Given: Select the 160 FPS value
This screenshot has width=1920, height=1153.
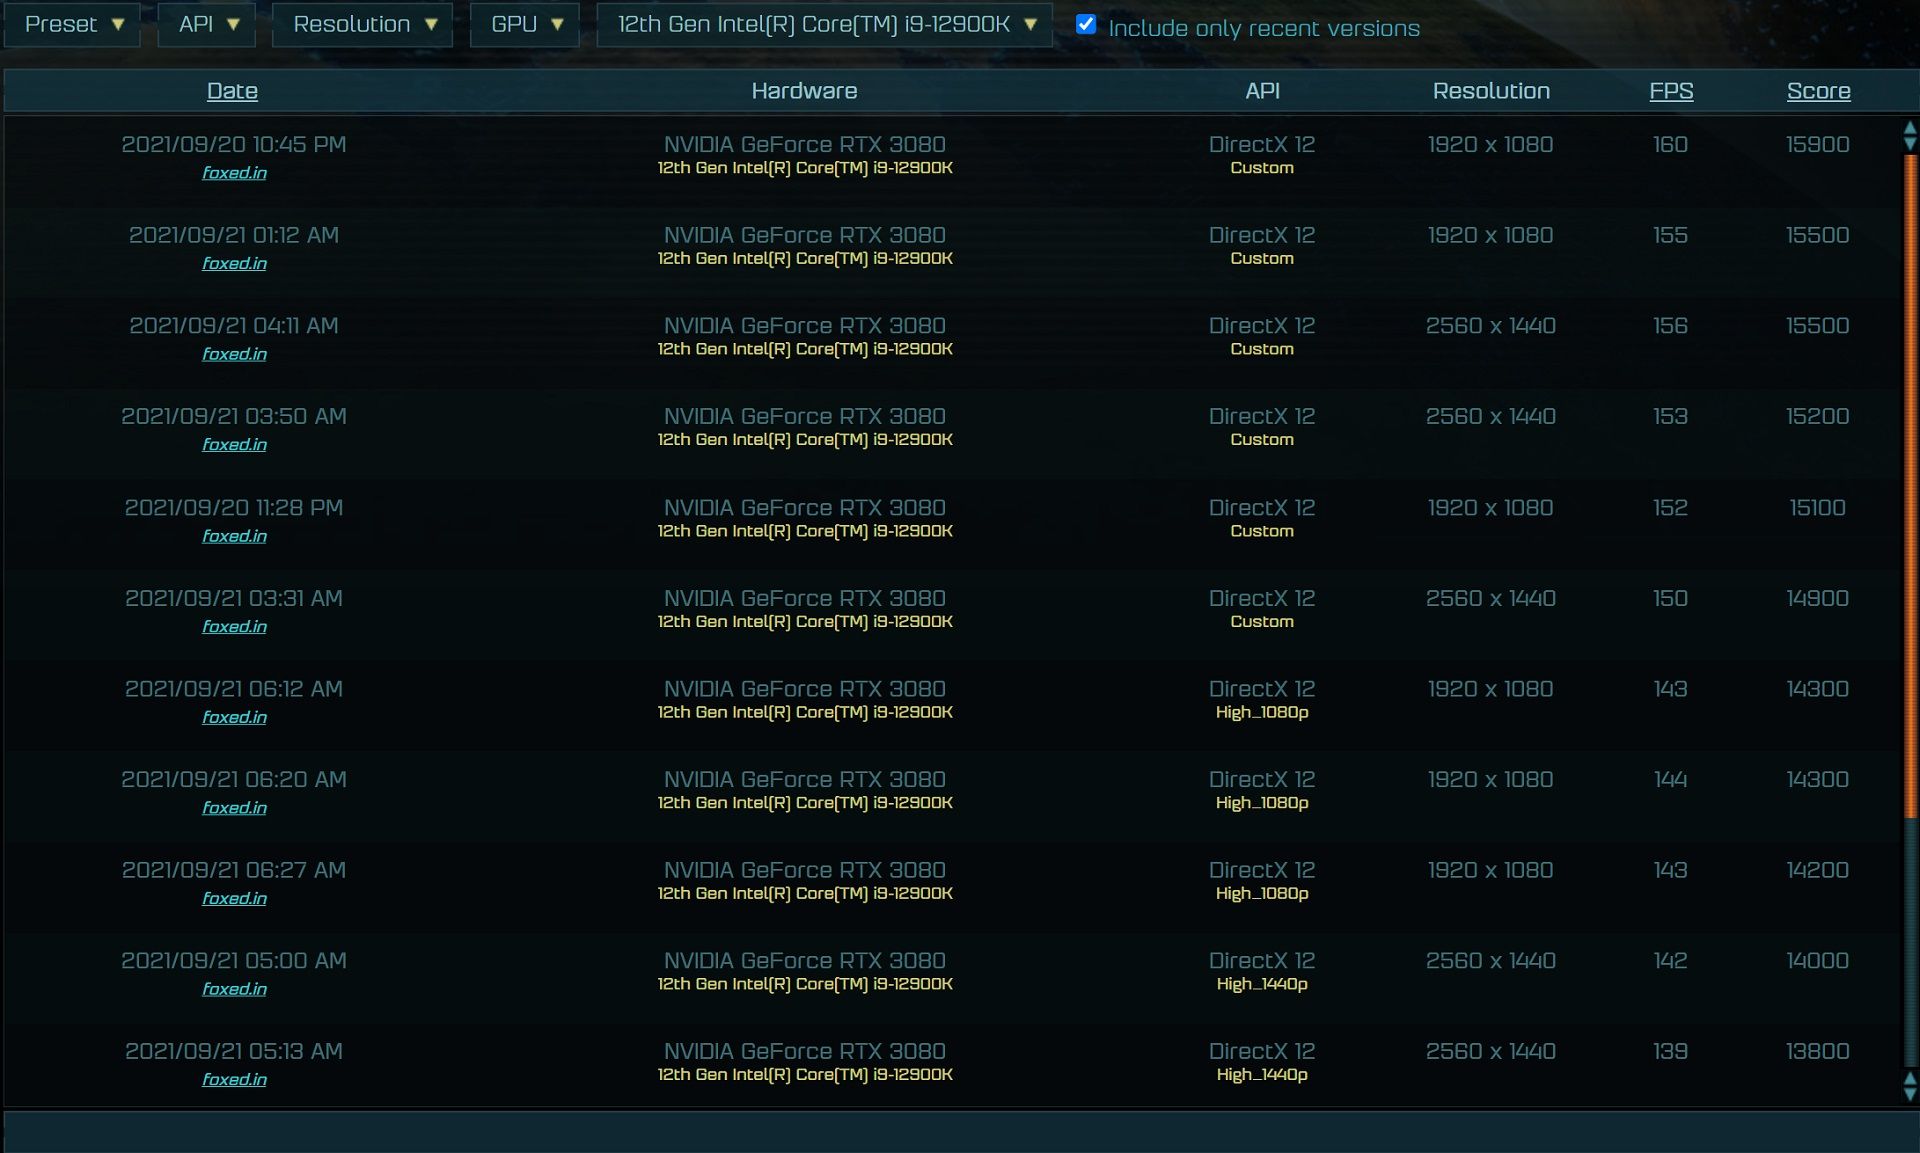Looking at the screenshot, I should pyautogui.click(x=1670, y=144).
